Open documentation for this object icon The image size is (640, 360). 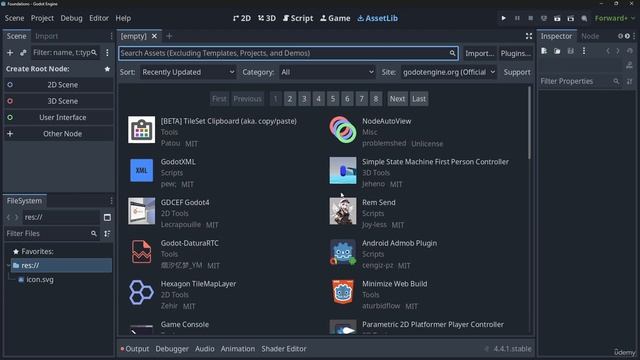pos(630,65)
